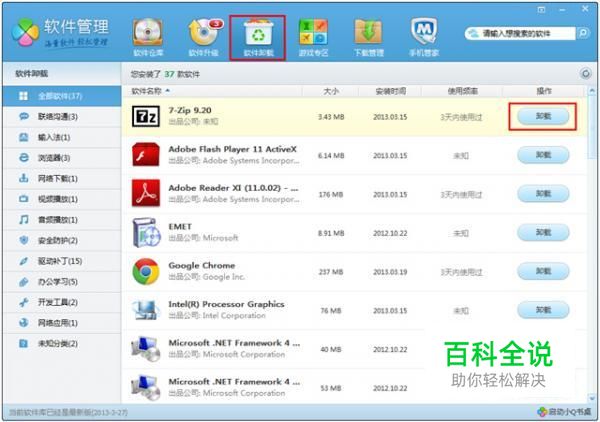Click Intel Corporation publisher text
This screenshot has width=600, height=422.
pos(234,316)
